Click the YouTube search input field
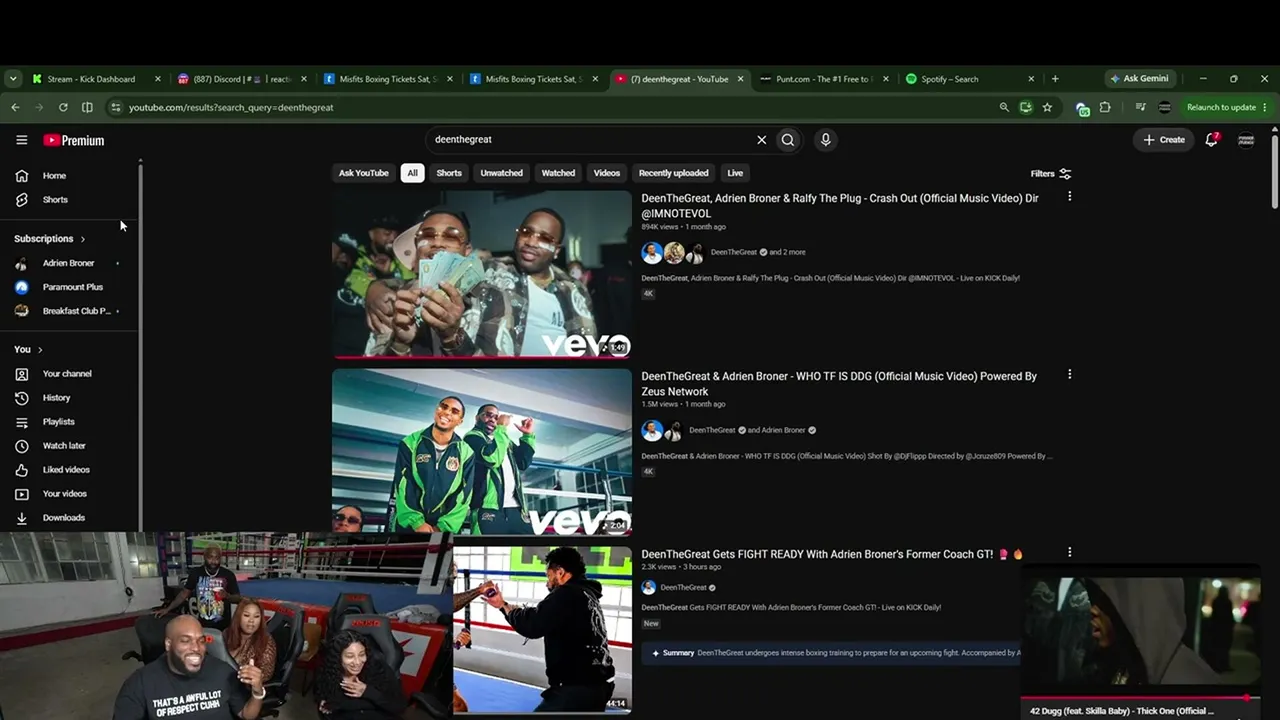The image size is (1280, 720). point(590,140)
